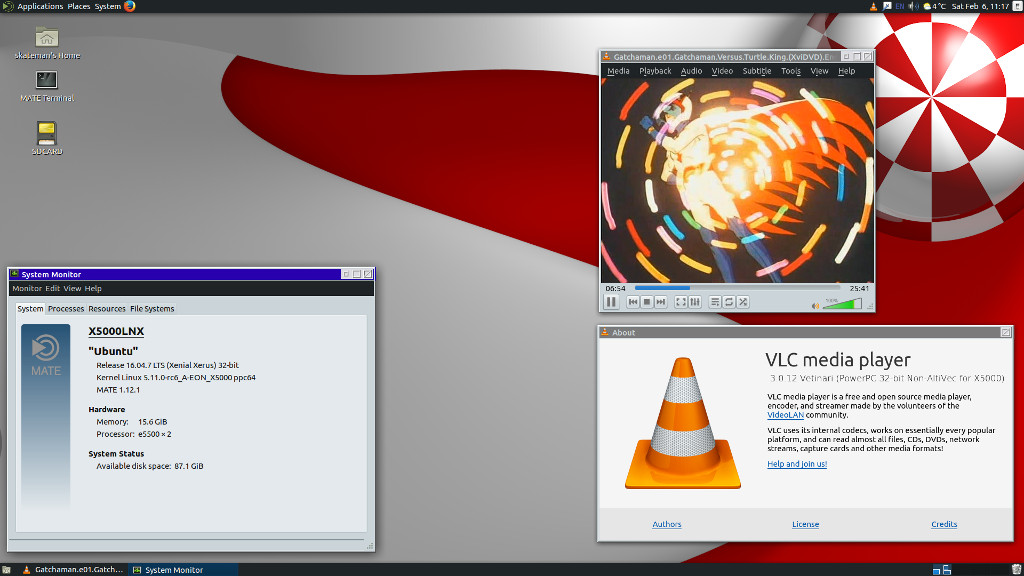Open the VLC Help menu
The height and width of the screenshot is (576, 1024).
(x=846, y=71)
